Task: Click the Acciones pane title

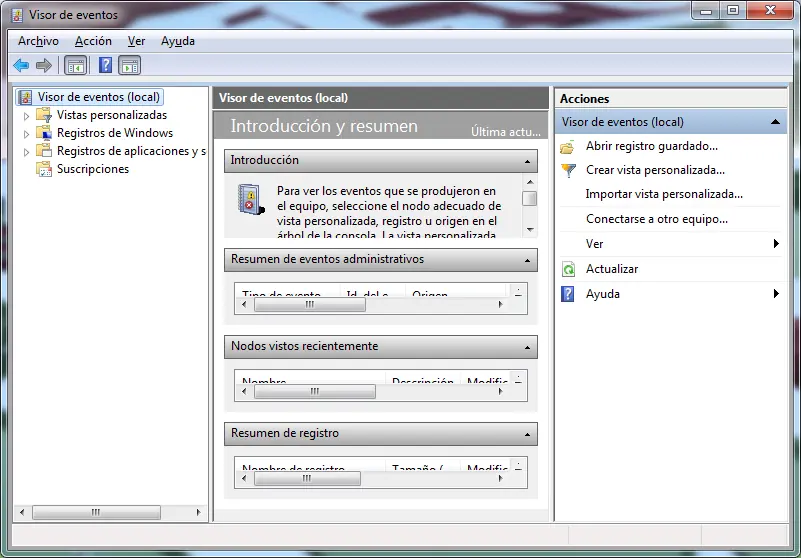Action: (x=584, y=99)
